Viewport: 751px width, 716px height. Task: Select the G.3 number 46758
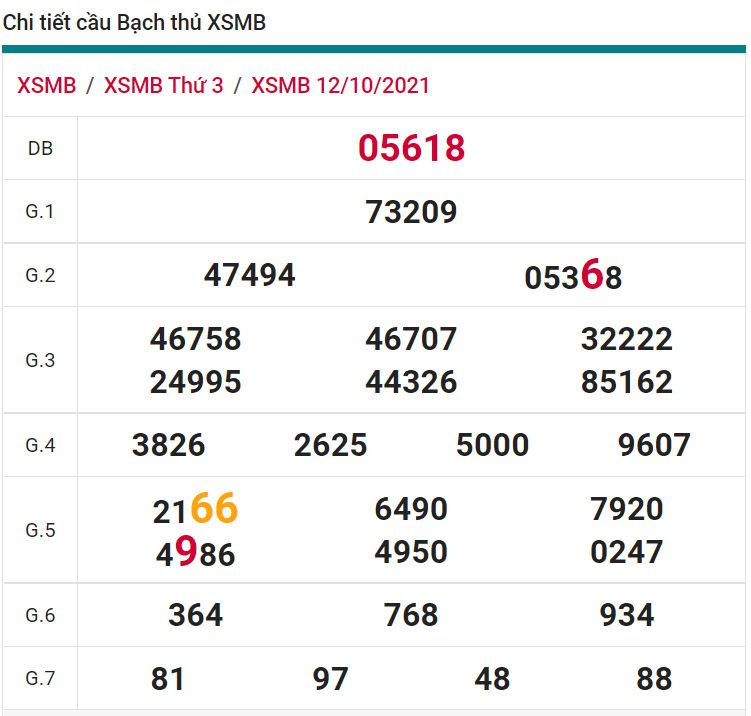[195, 339]
